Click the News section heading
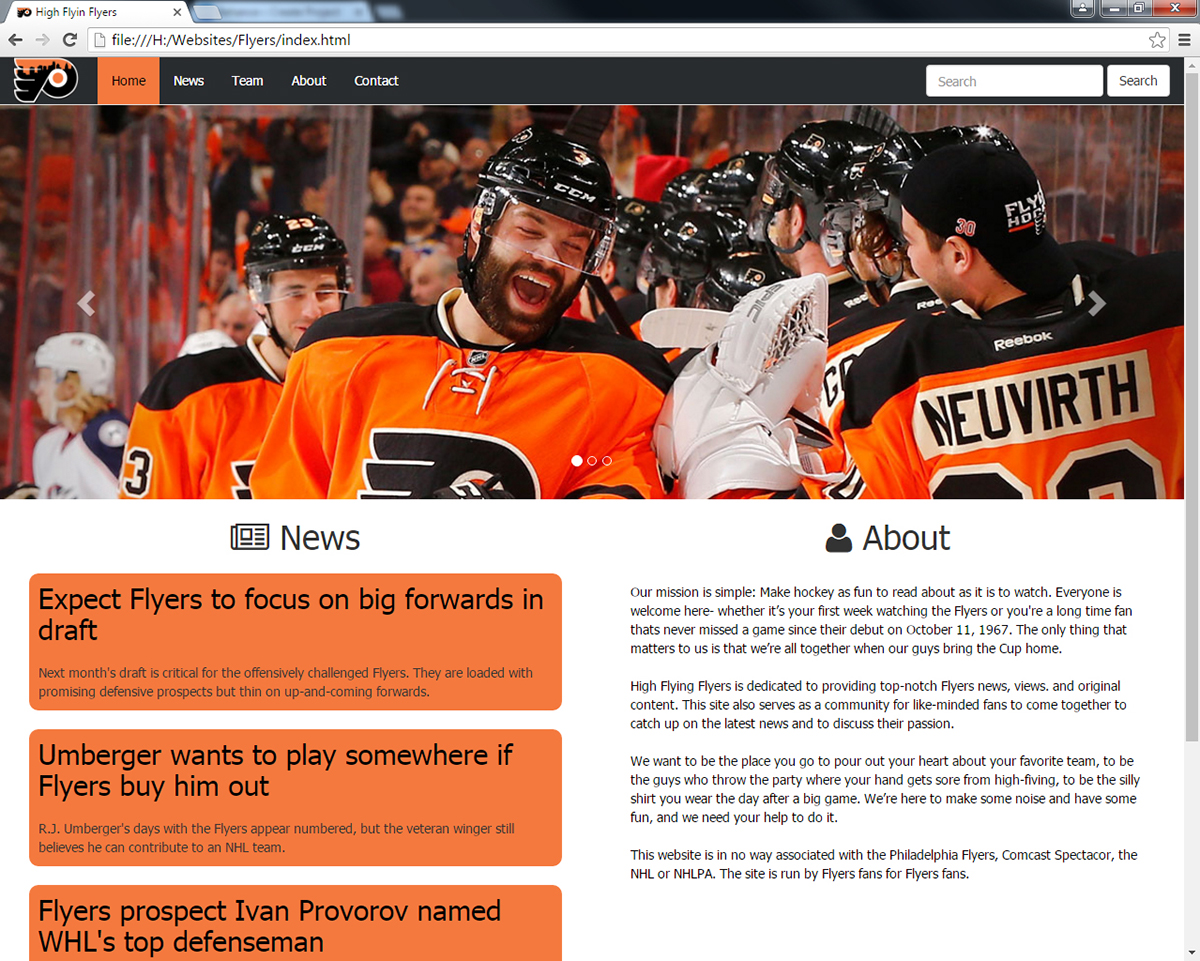This screenshot has height=961, width=1200. 295,538
